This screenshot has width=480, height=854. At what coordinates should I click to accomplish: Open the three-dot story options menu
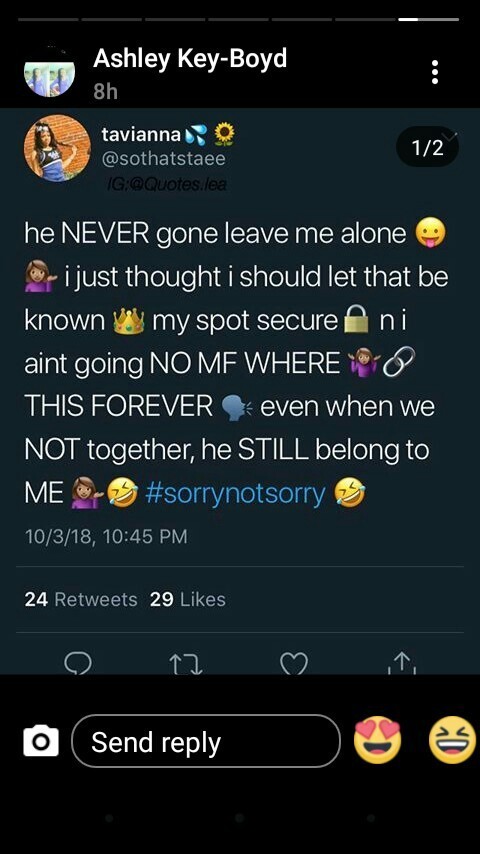[434, 72]
